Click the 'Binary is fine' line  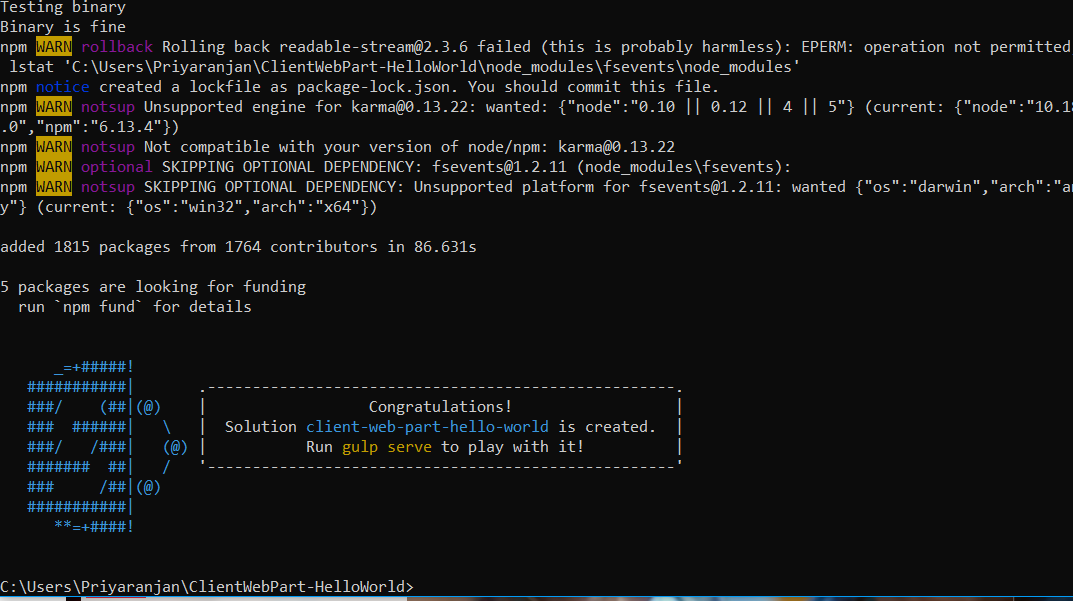pyautogui.click(x=63, y=27)
